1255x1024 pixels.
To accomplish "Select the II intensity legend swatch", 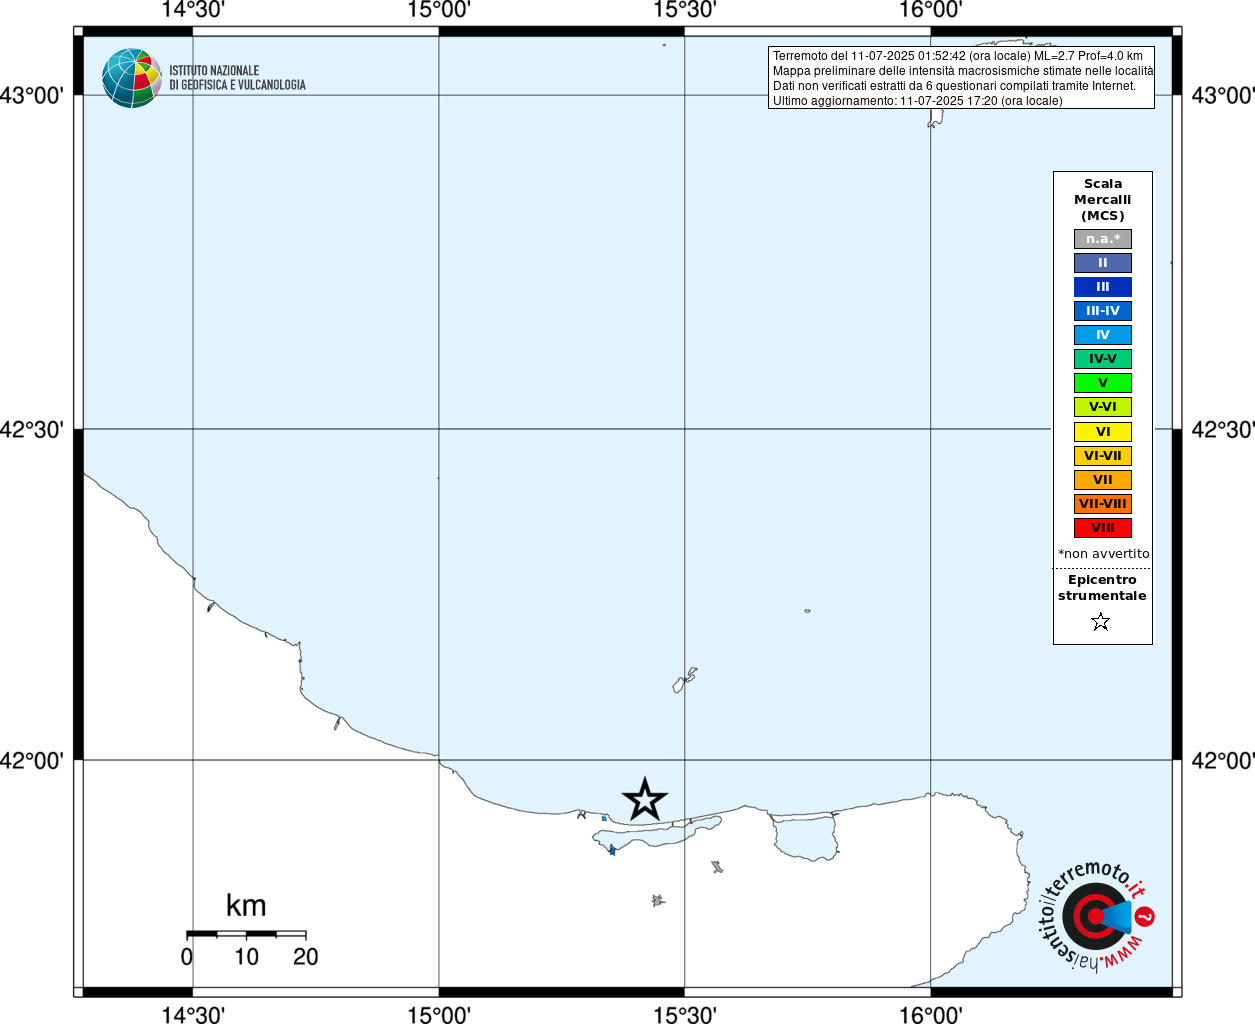I will [x=1103, y=263].
